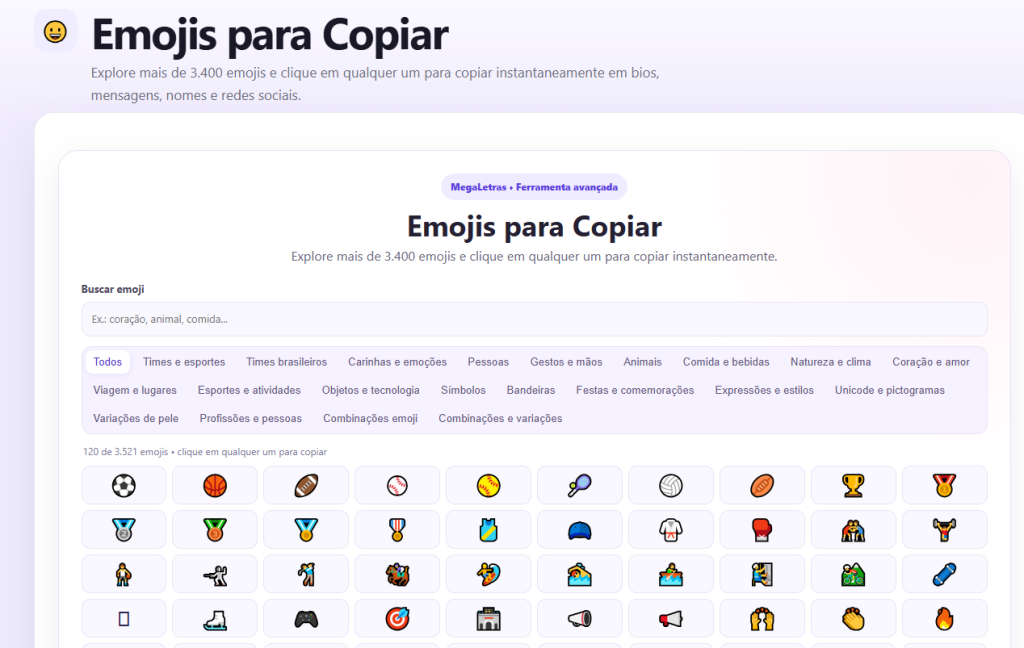
Task: Switch to Esportes e atividades
Action: [x=249, y=390]
